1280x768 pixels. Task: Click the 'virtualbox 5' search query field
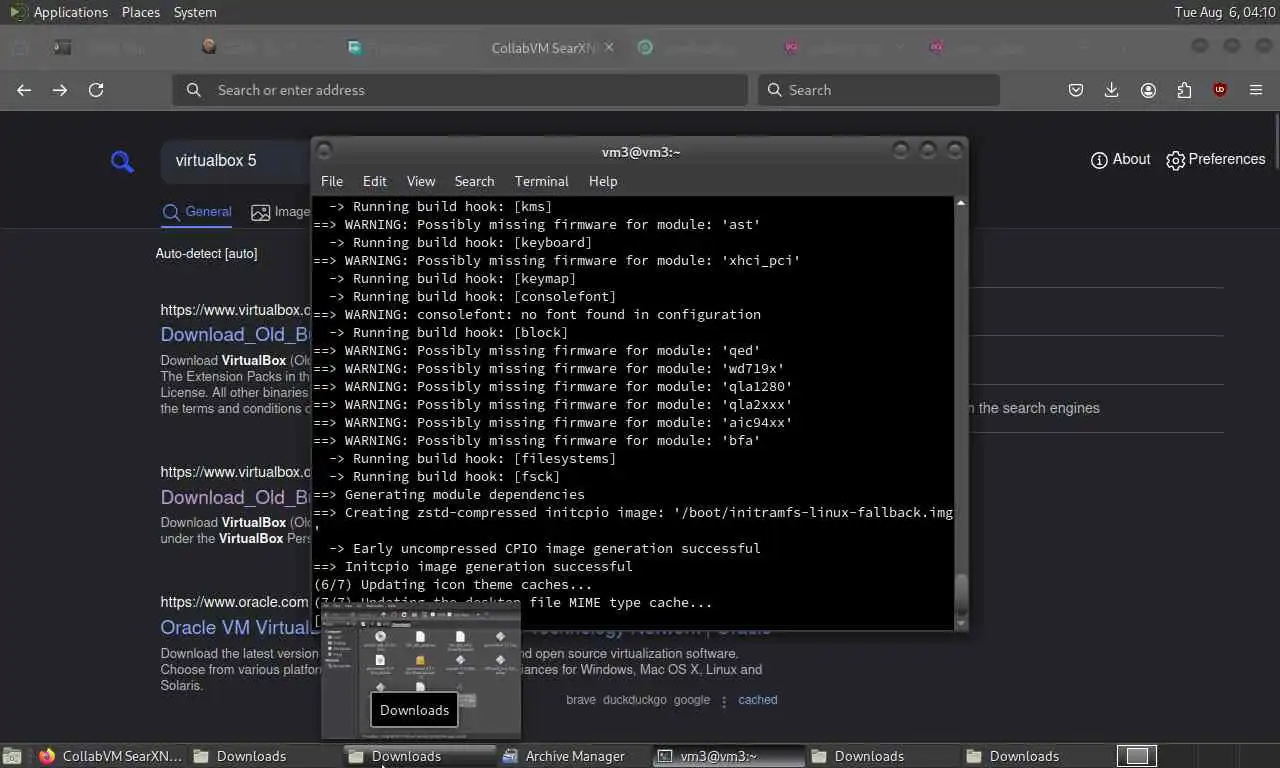click(237, 161)
